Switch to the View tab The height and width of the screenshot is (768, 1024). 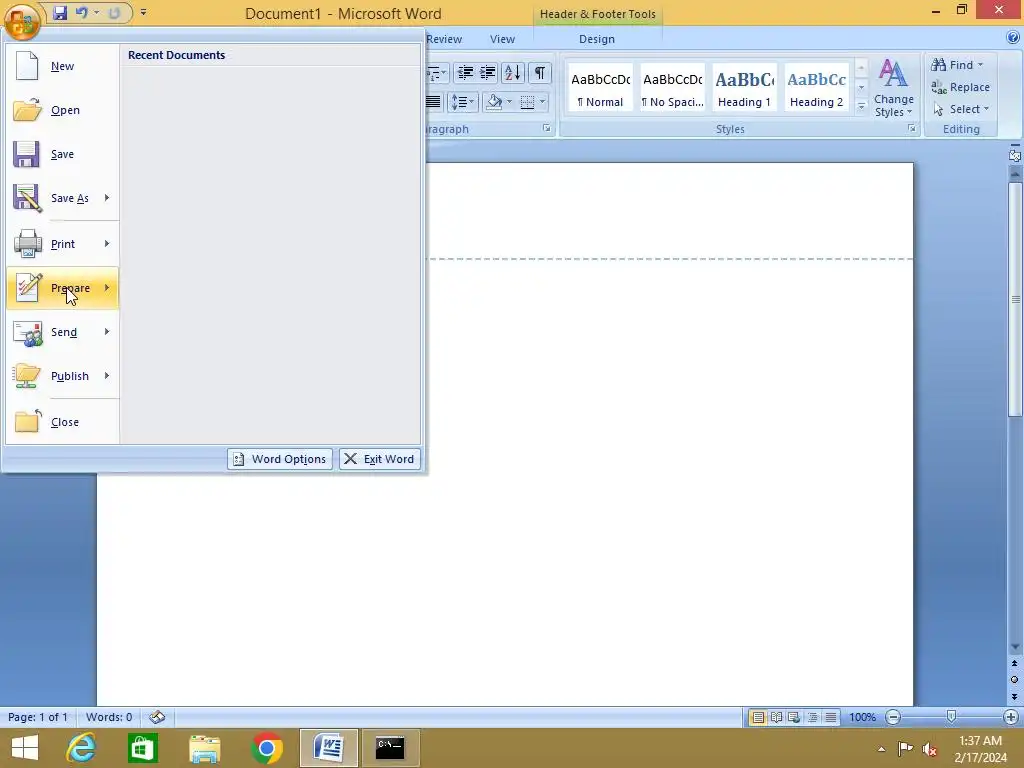[502, 39]
